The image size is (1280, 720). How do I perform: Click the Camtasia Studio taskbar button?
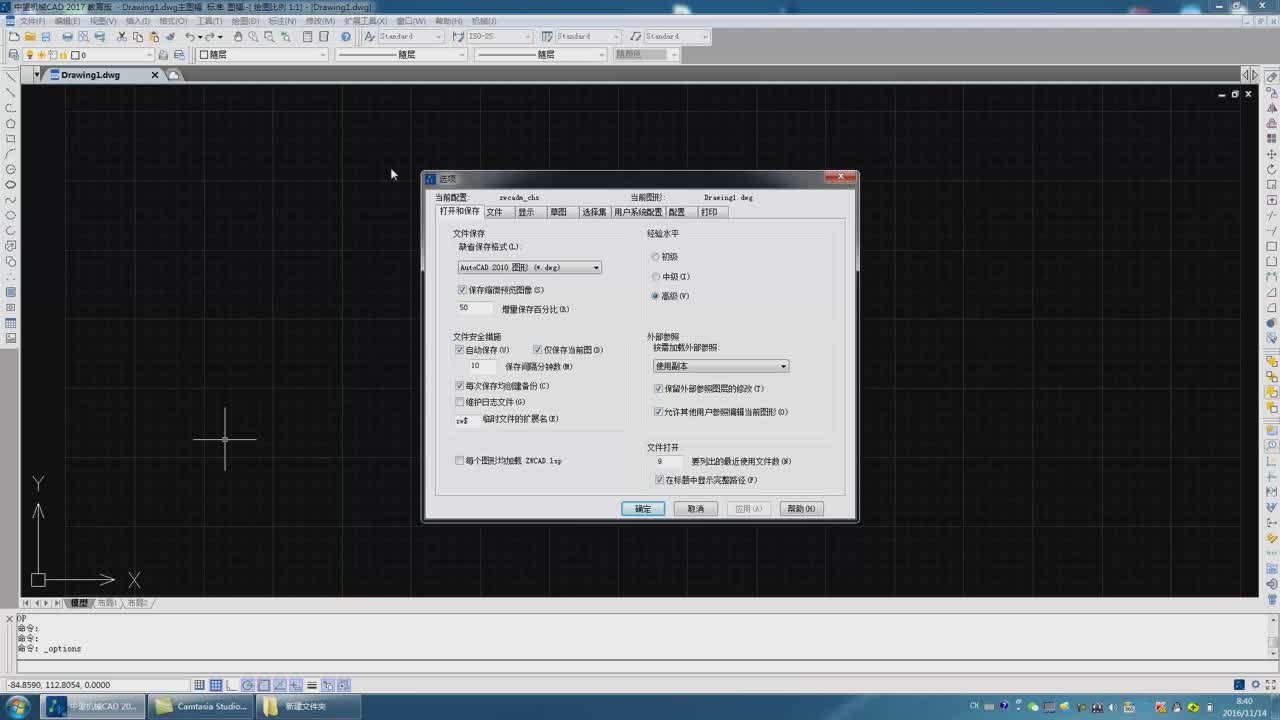[x=202, y=706]
